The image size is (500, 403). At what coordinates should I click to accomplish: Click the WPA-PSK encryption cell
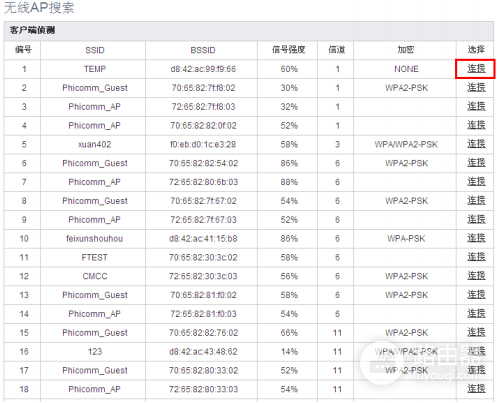406,239
